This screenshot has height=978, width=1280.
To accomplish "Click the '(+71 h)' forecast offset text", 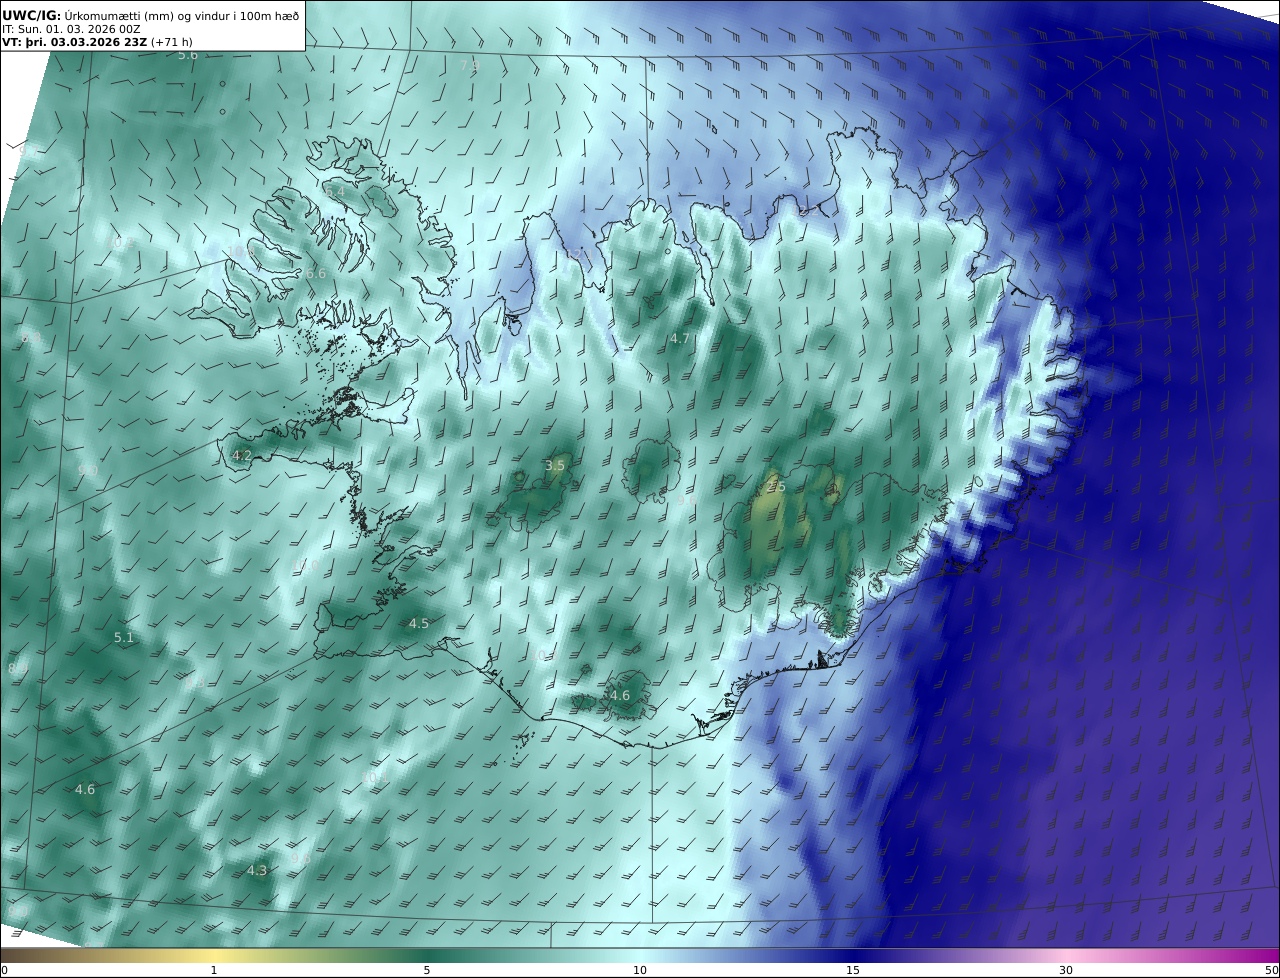I will click(x=172, y=42).
